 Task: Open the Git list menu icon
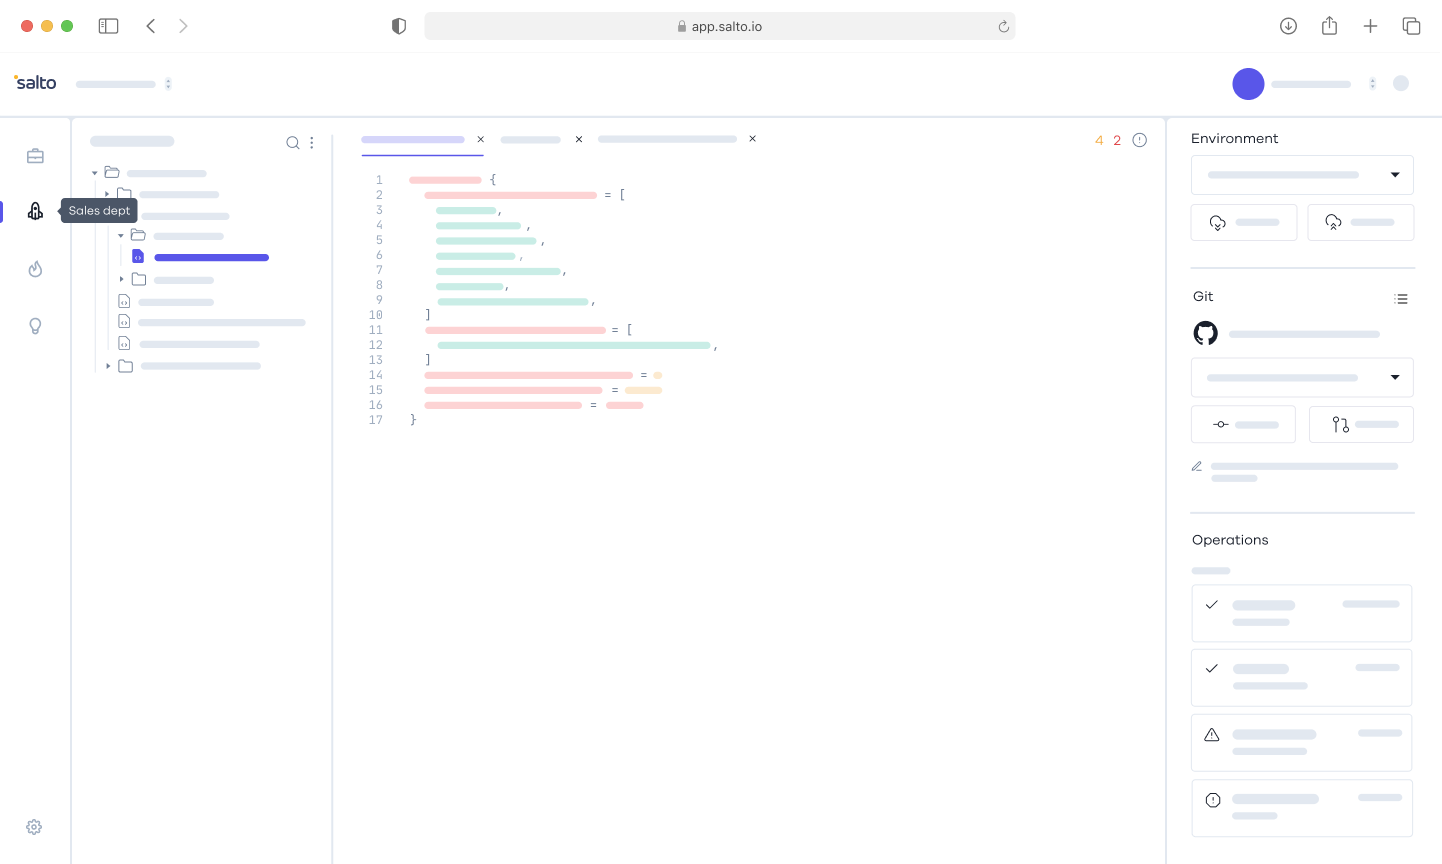1401,298
